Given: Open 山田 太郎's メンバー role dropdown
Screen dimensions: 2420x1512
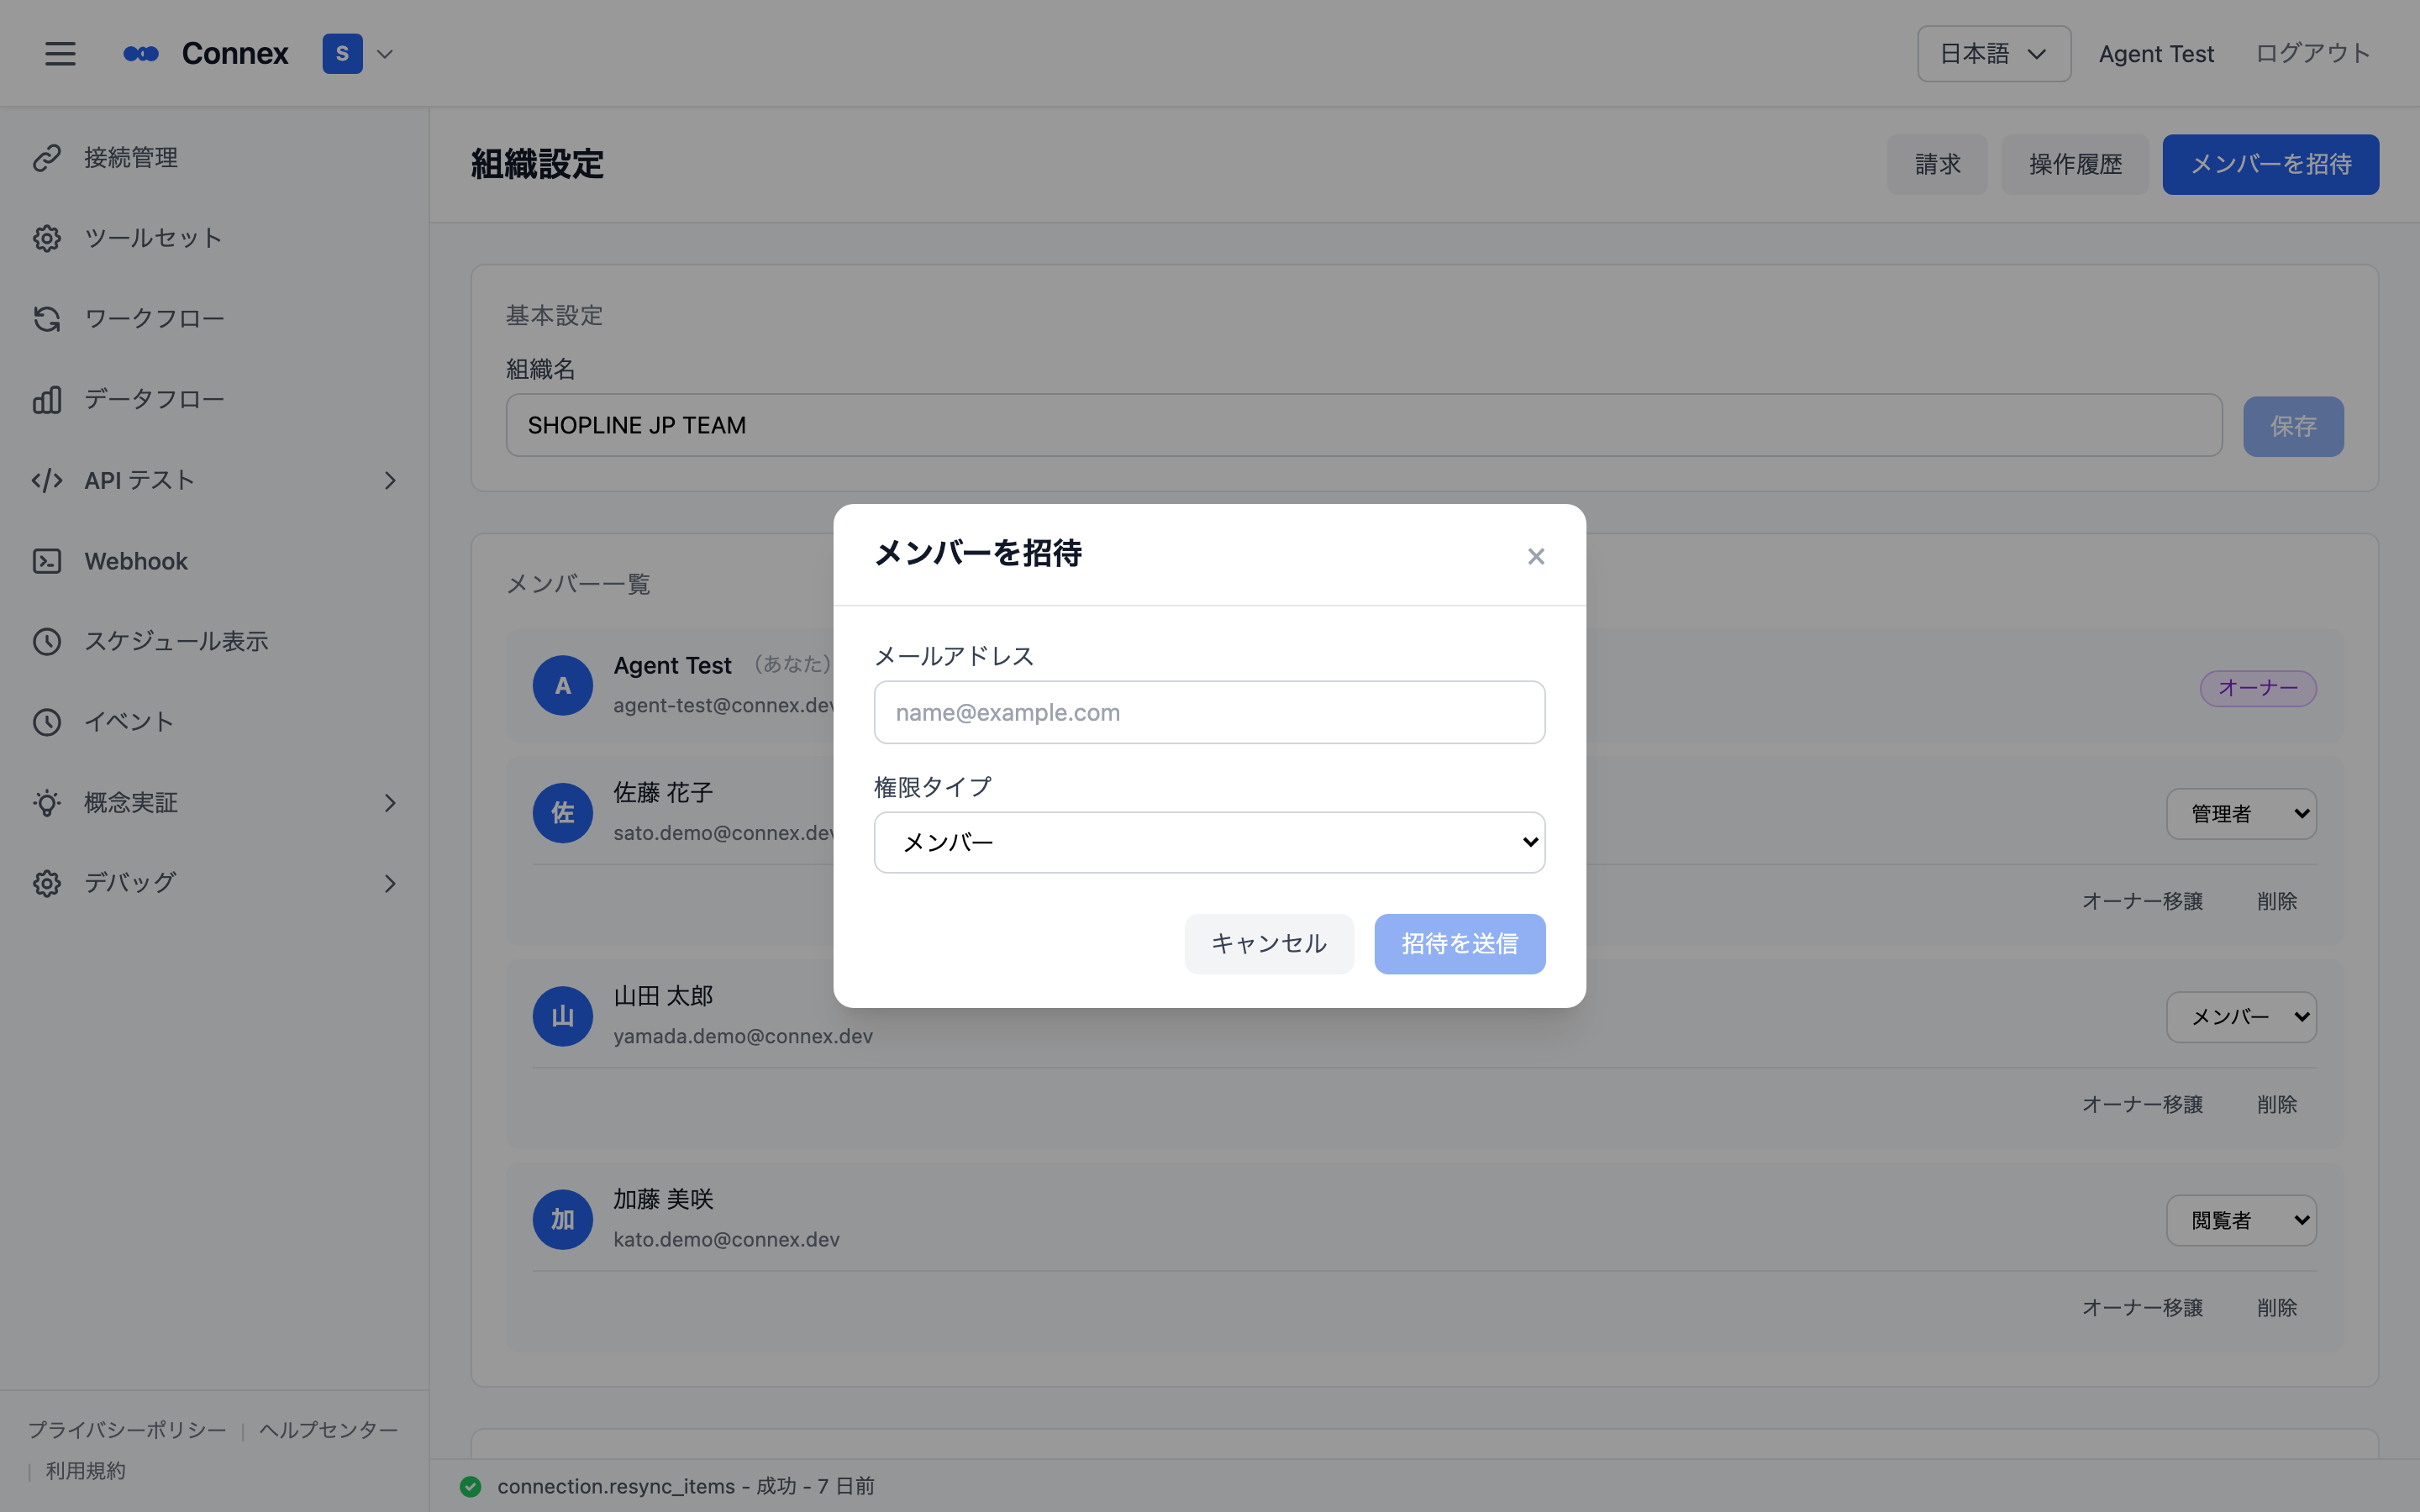Looking at the screenshot, I should [x=2241, y=1017].
